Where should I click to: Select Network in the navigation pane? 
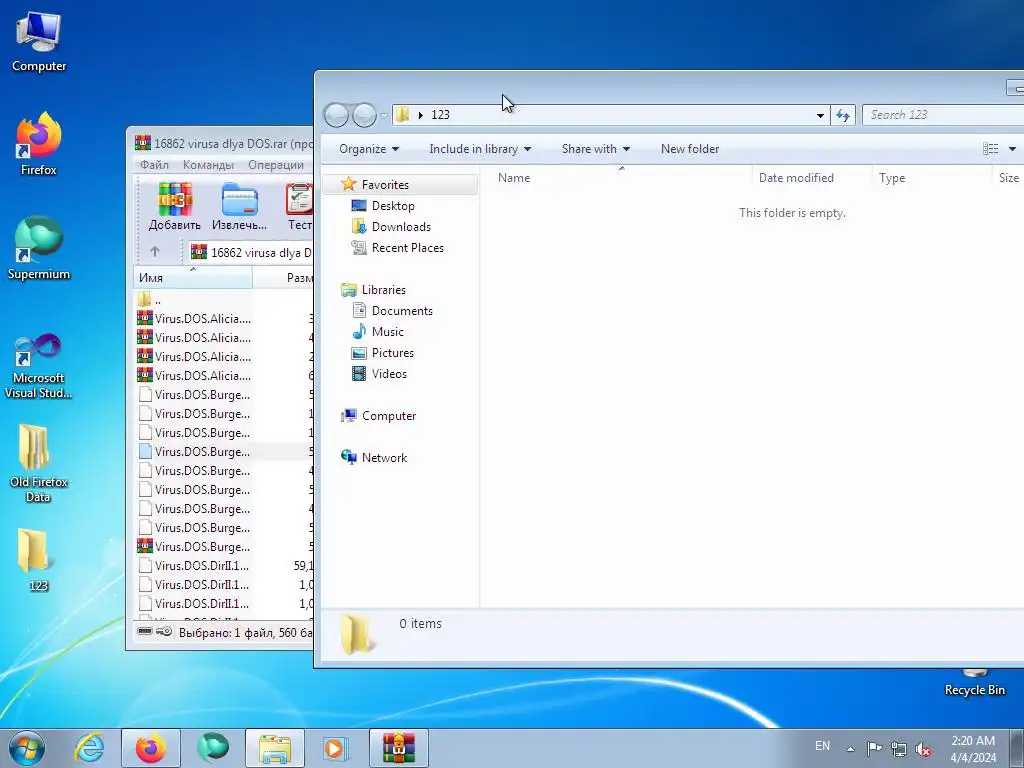[x=384, y=458]
